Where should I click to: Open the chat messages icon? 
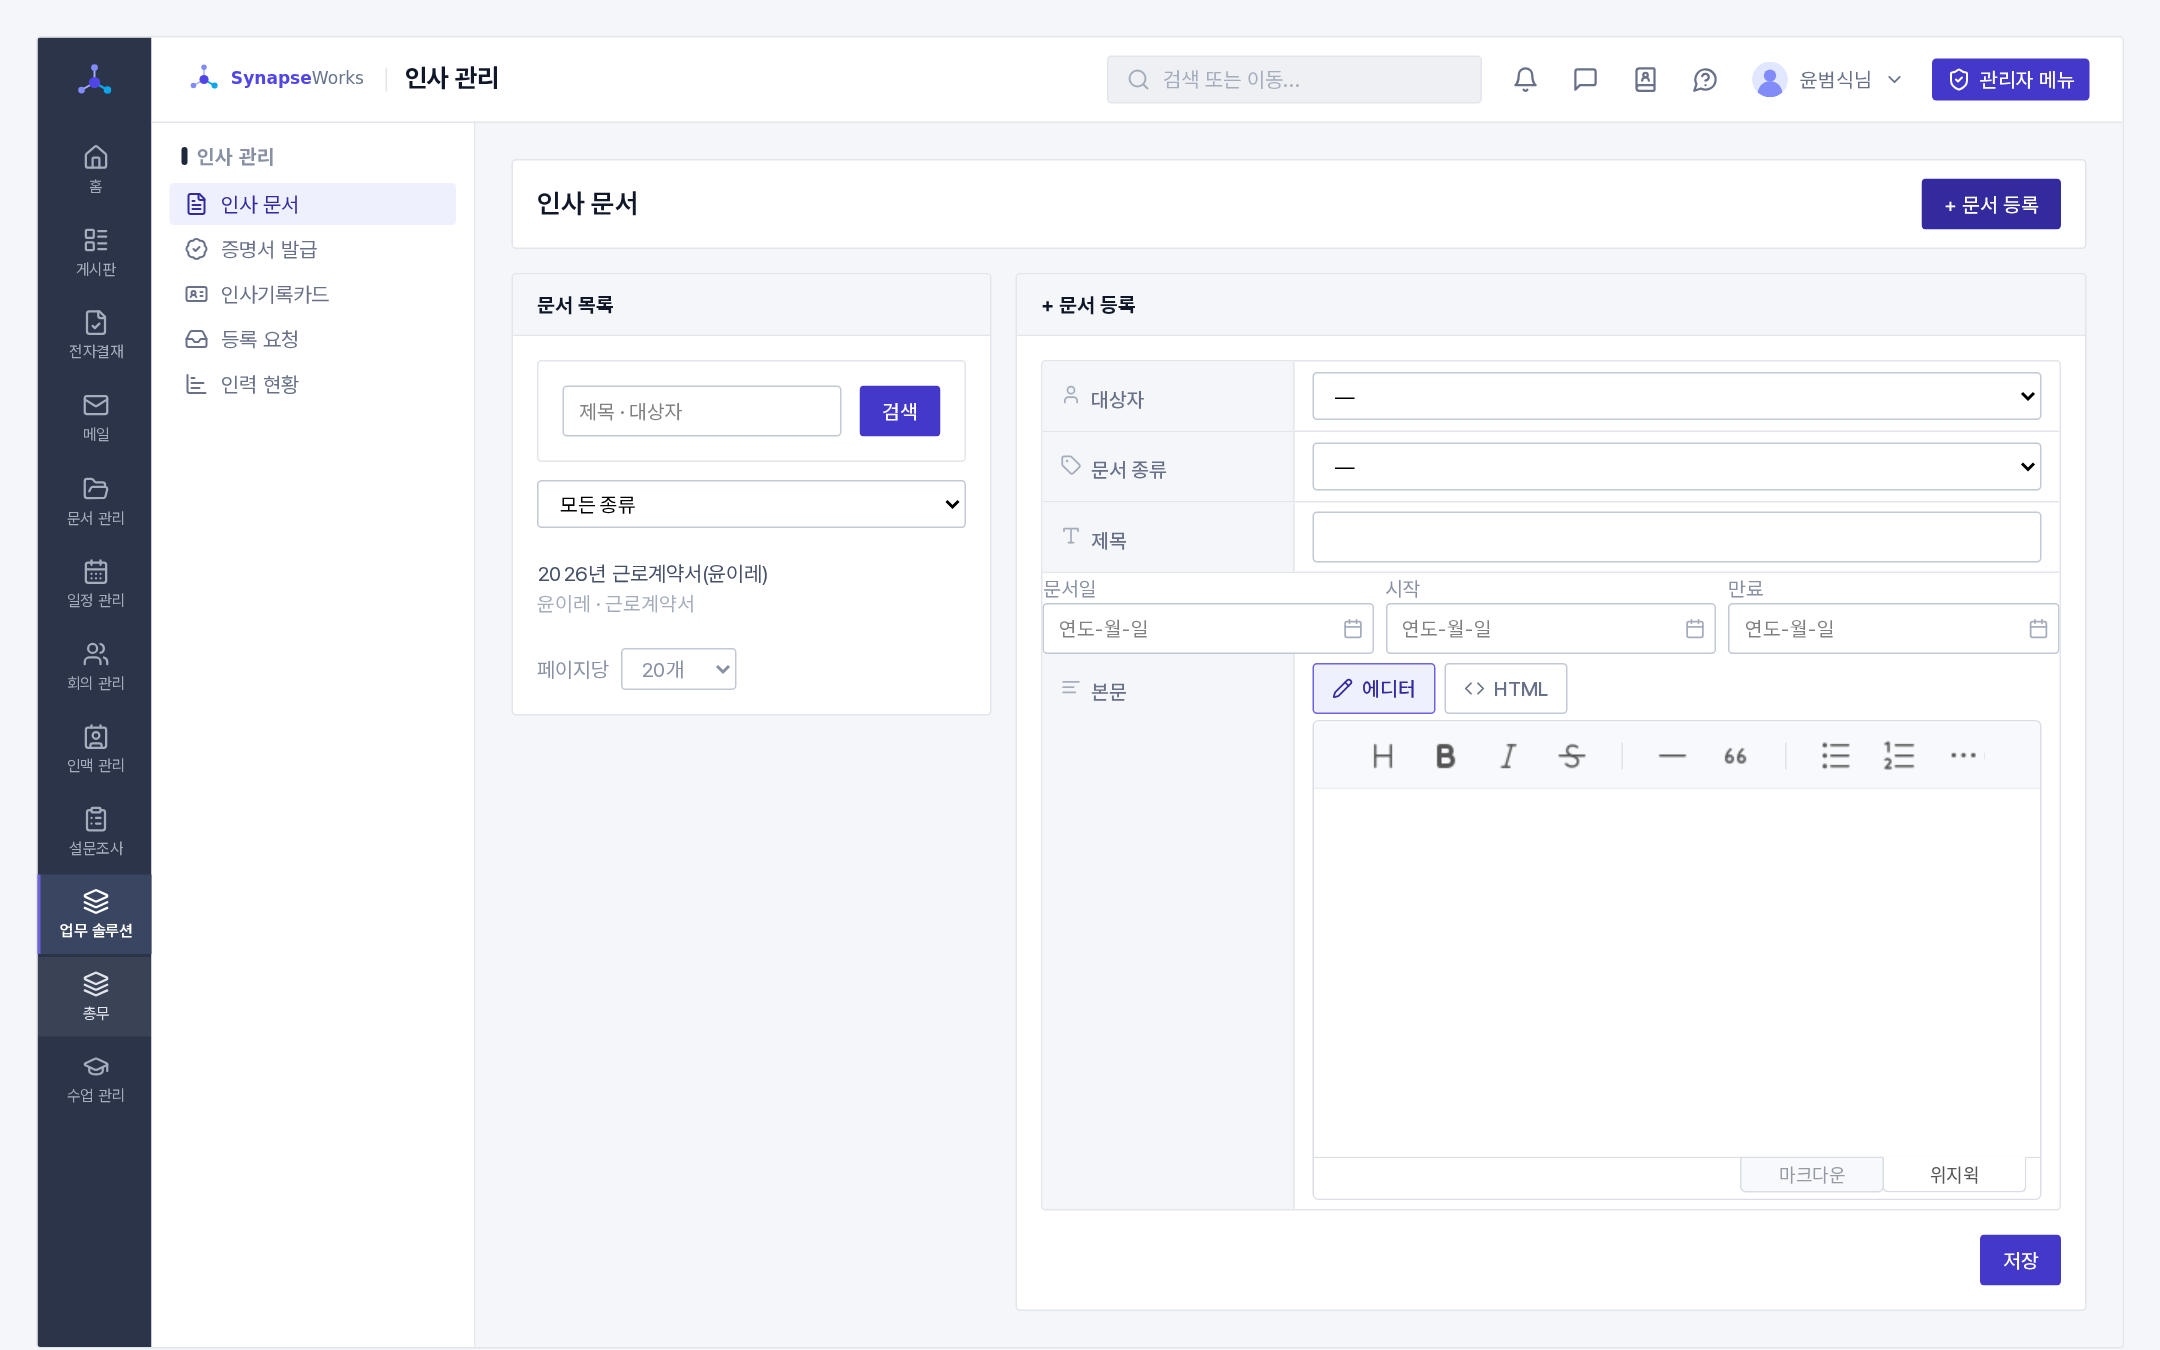(x=1585, y=80)
